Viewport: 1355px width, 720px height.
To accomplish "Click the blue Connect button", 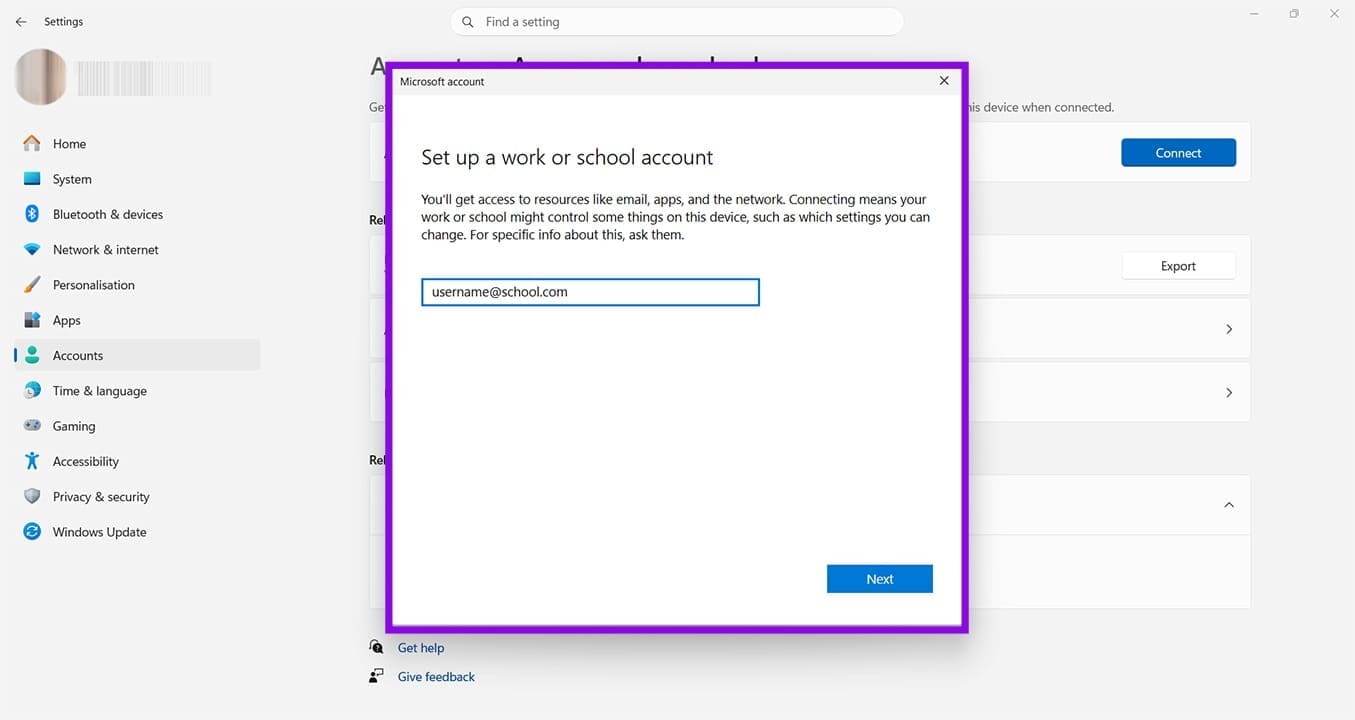I will click(1178, 153).
